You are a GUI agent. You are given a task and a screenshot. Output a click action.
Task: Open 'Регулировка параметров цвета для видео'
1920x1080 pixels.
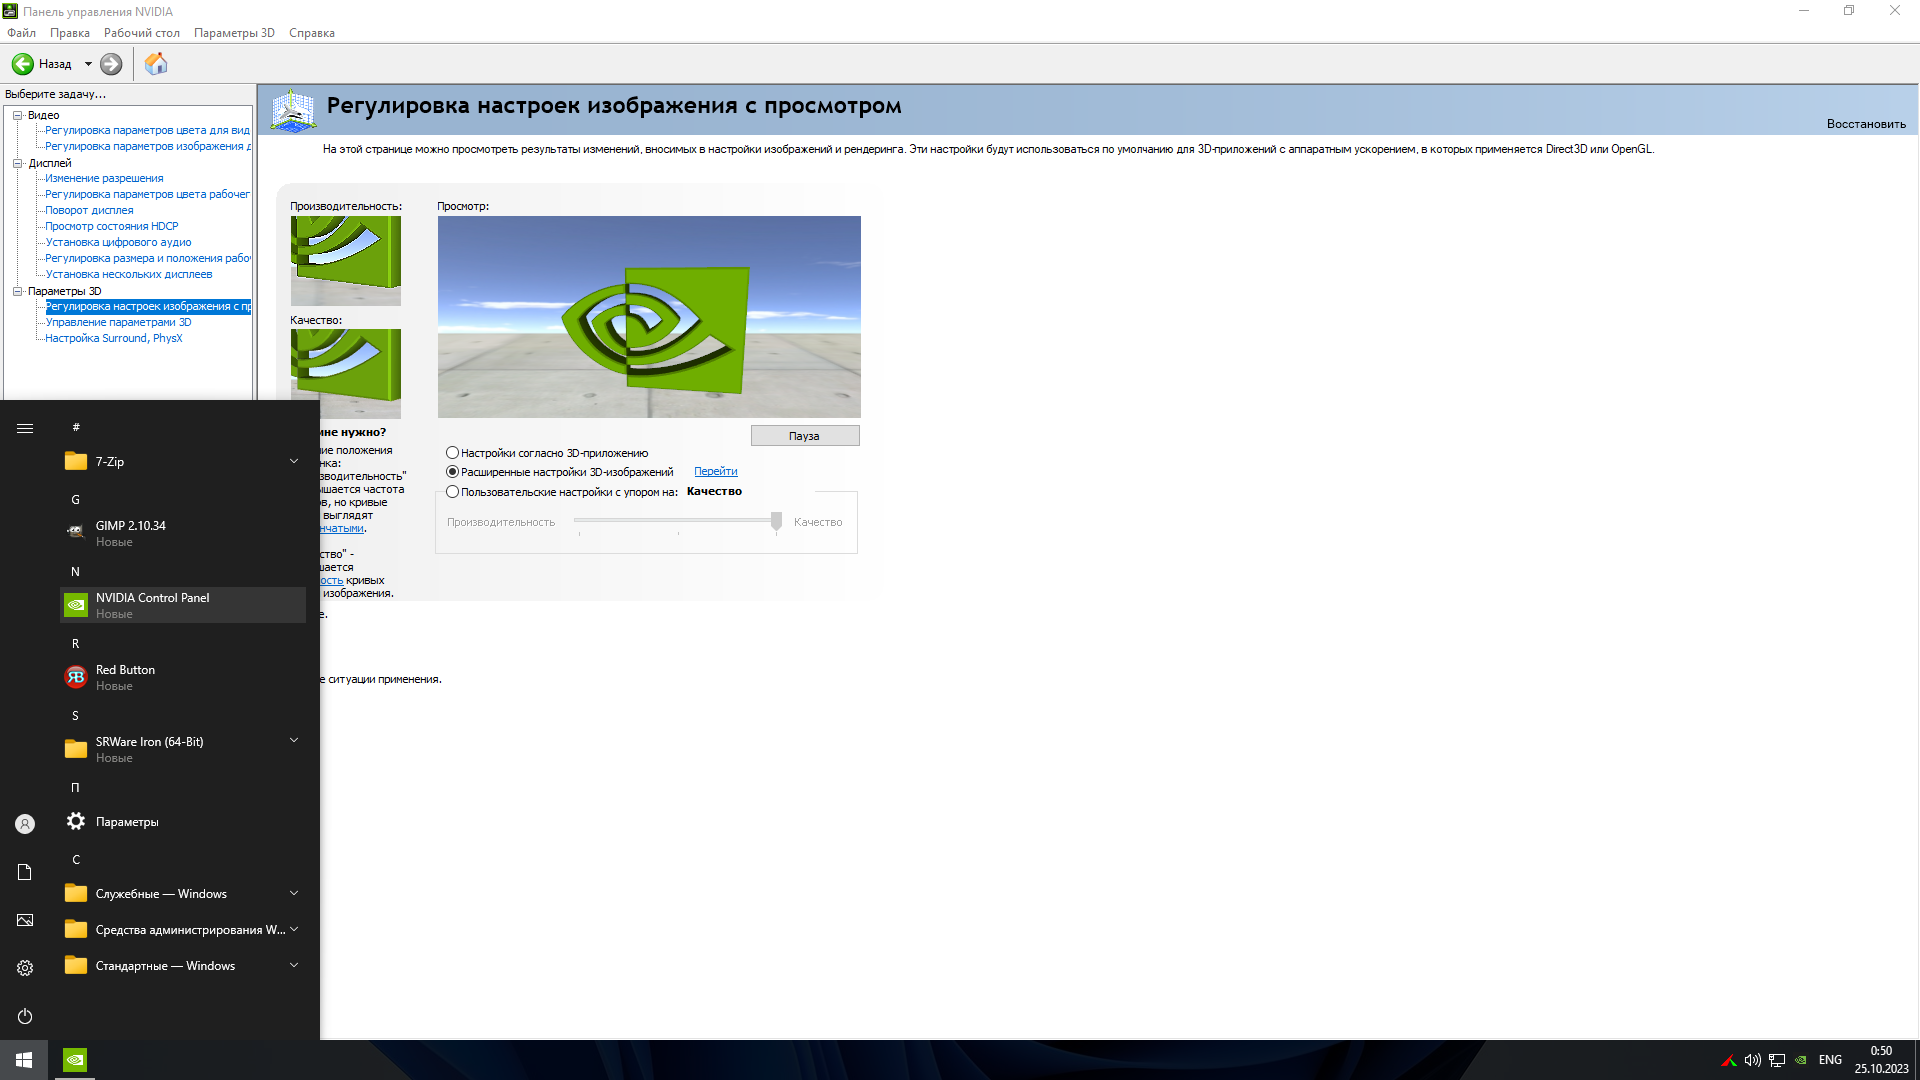click(x=147, y=130)
